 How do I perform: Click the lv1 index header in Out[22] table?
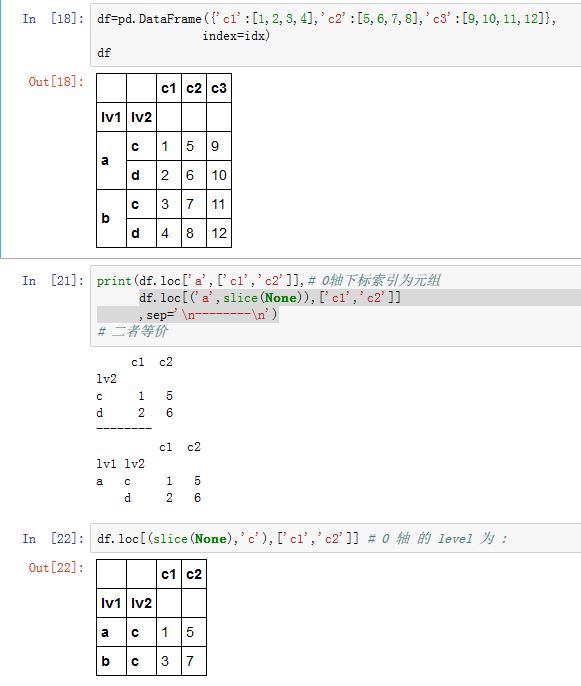(x=111, y=603)
